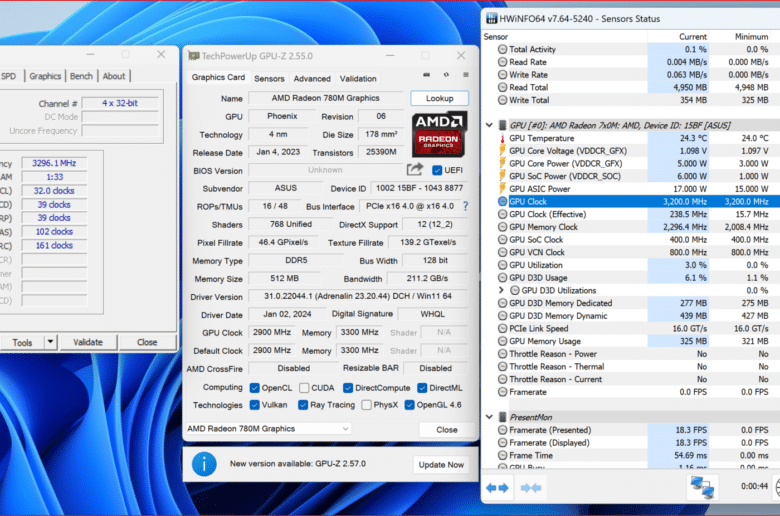Click the Graphics tab in CPU-Z
This screenshot has width=780, height=516.
[45, 76]
